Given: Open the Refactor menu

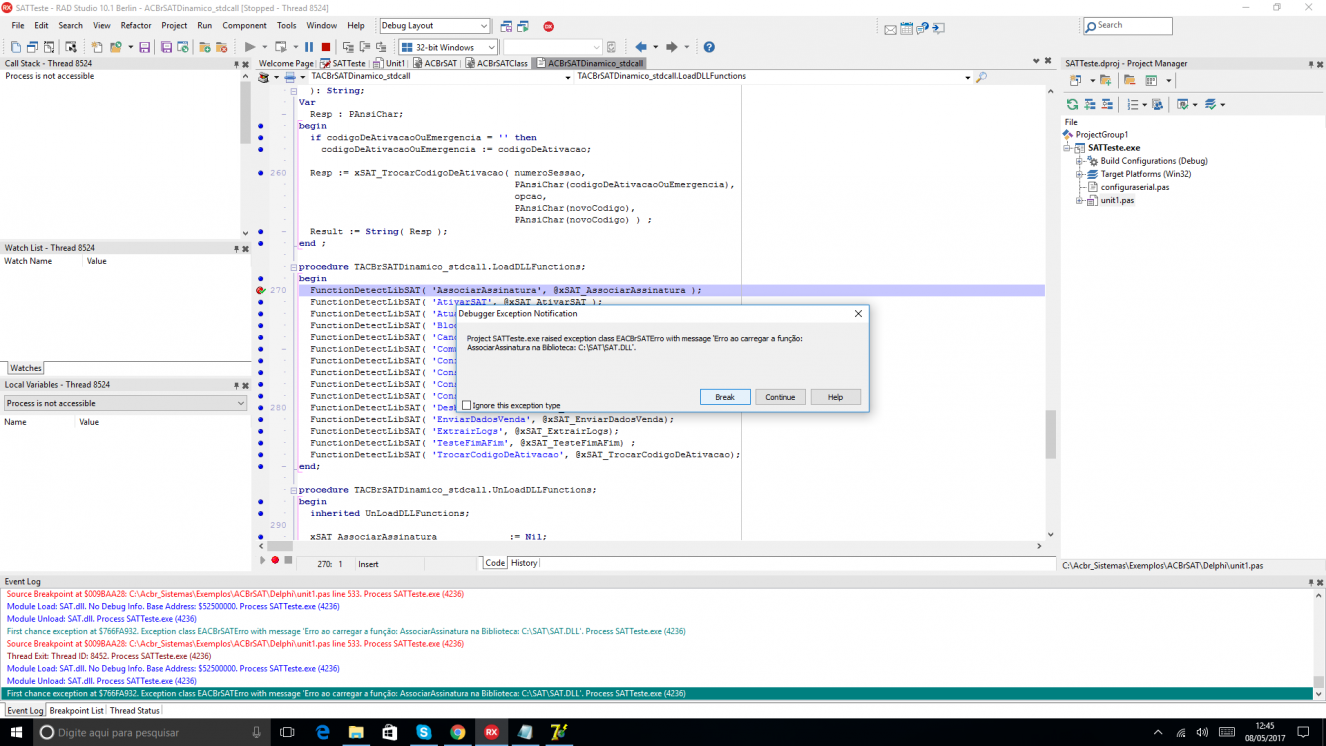Looking at the screenshot, I should [136, 26].
